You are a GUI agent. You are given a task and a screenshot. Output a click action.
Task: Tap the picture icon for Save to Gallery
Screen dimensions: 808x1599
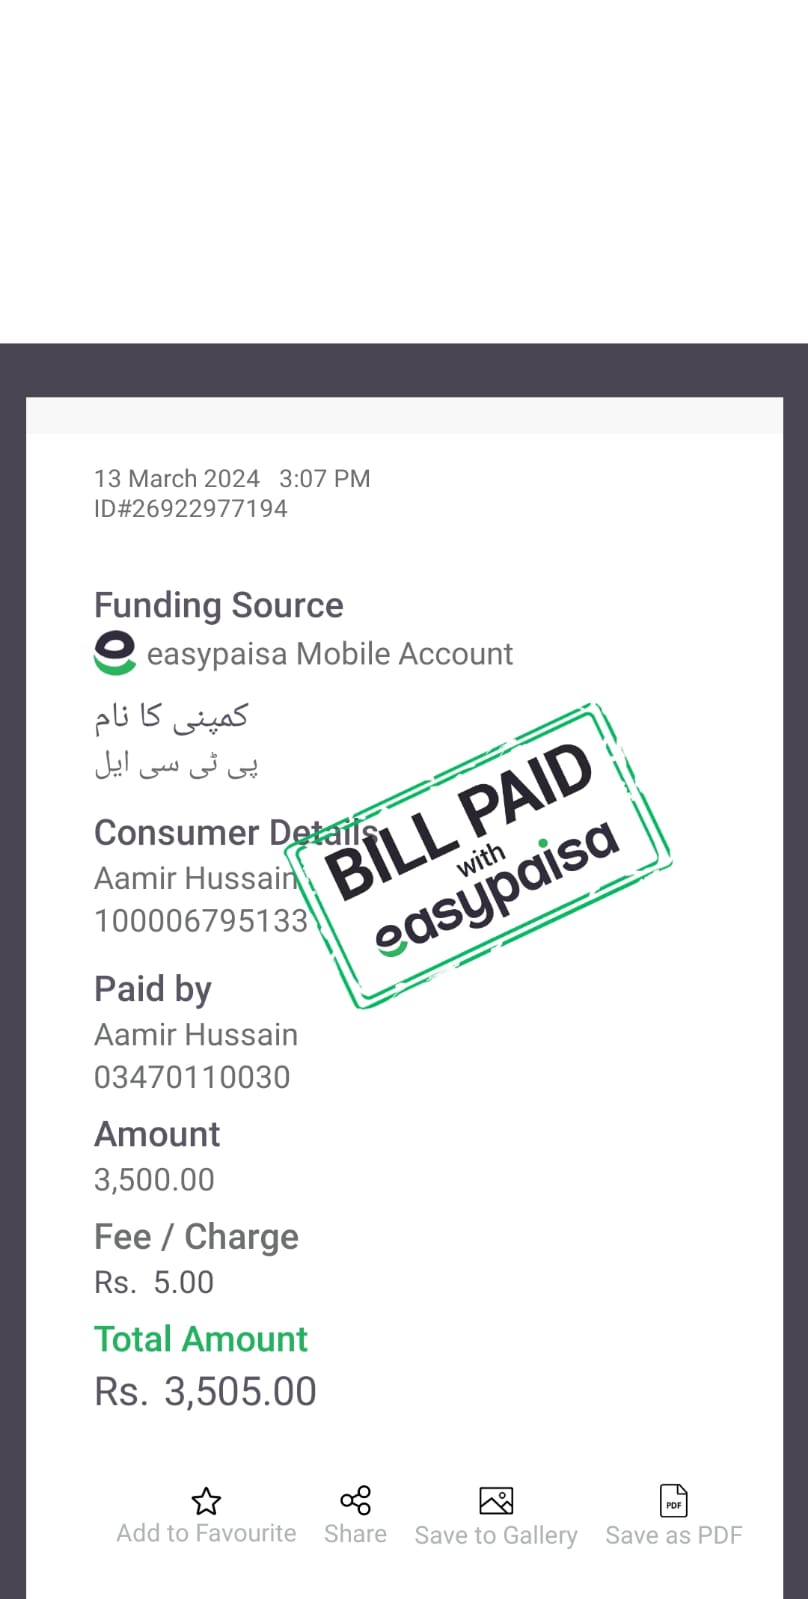coord(496,1500)
